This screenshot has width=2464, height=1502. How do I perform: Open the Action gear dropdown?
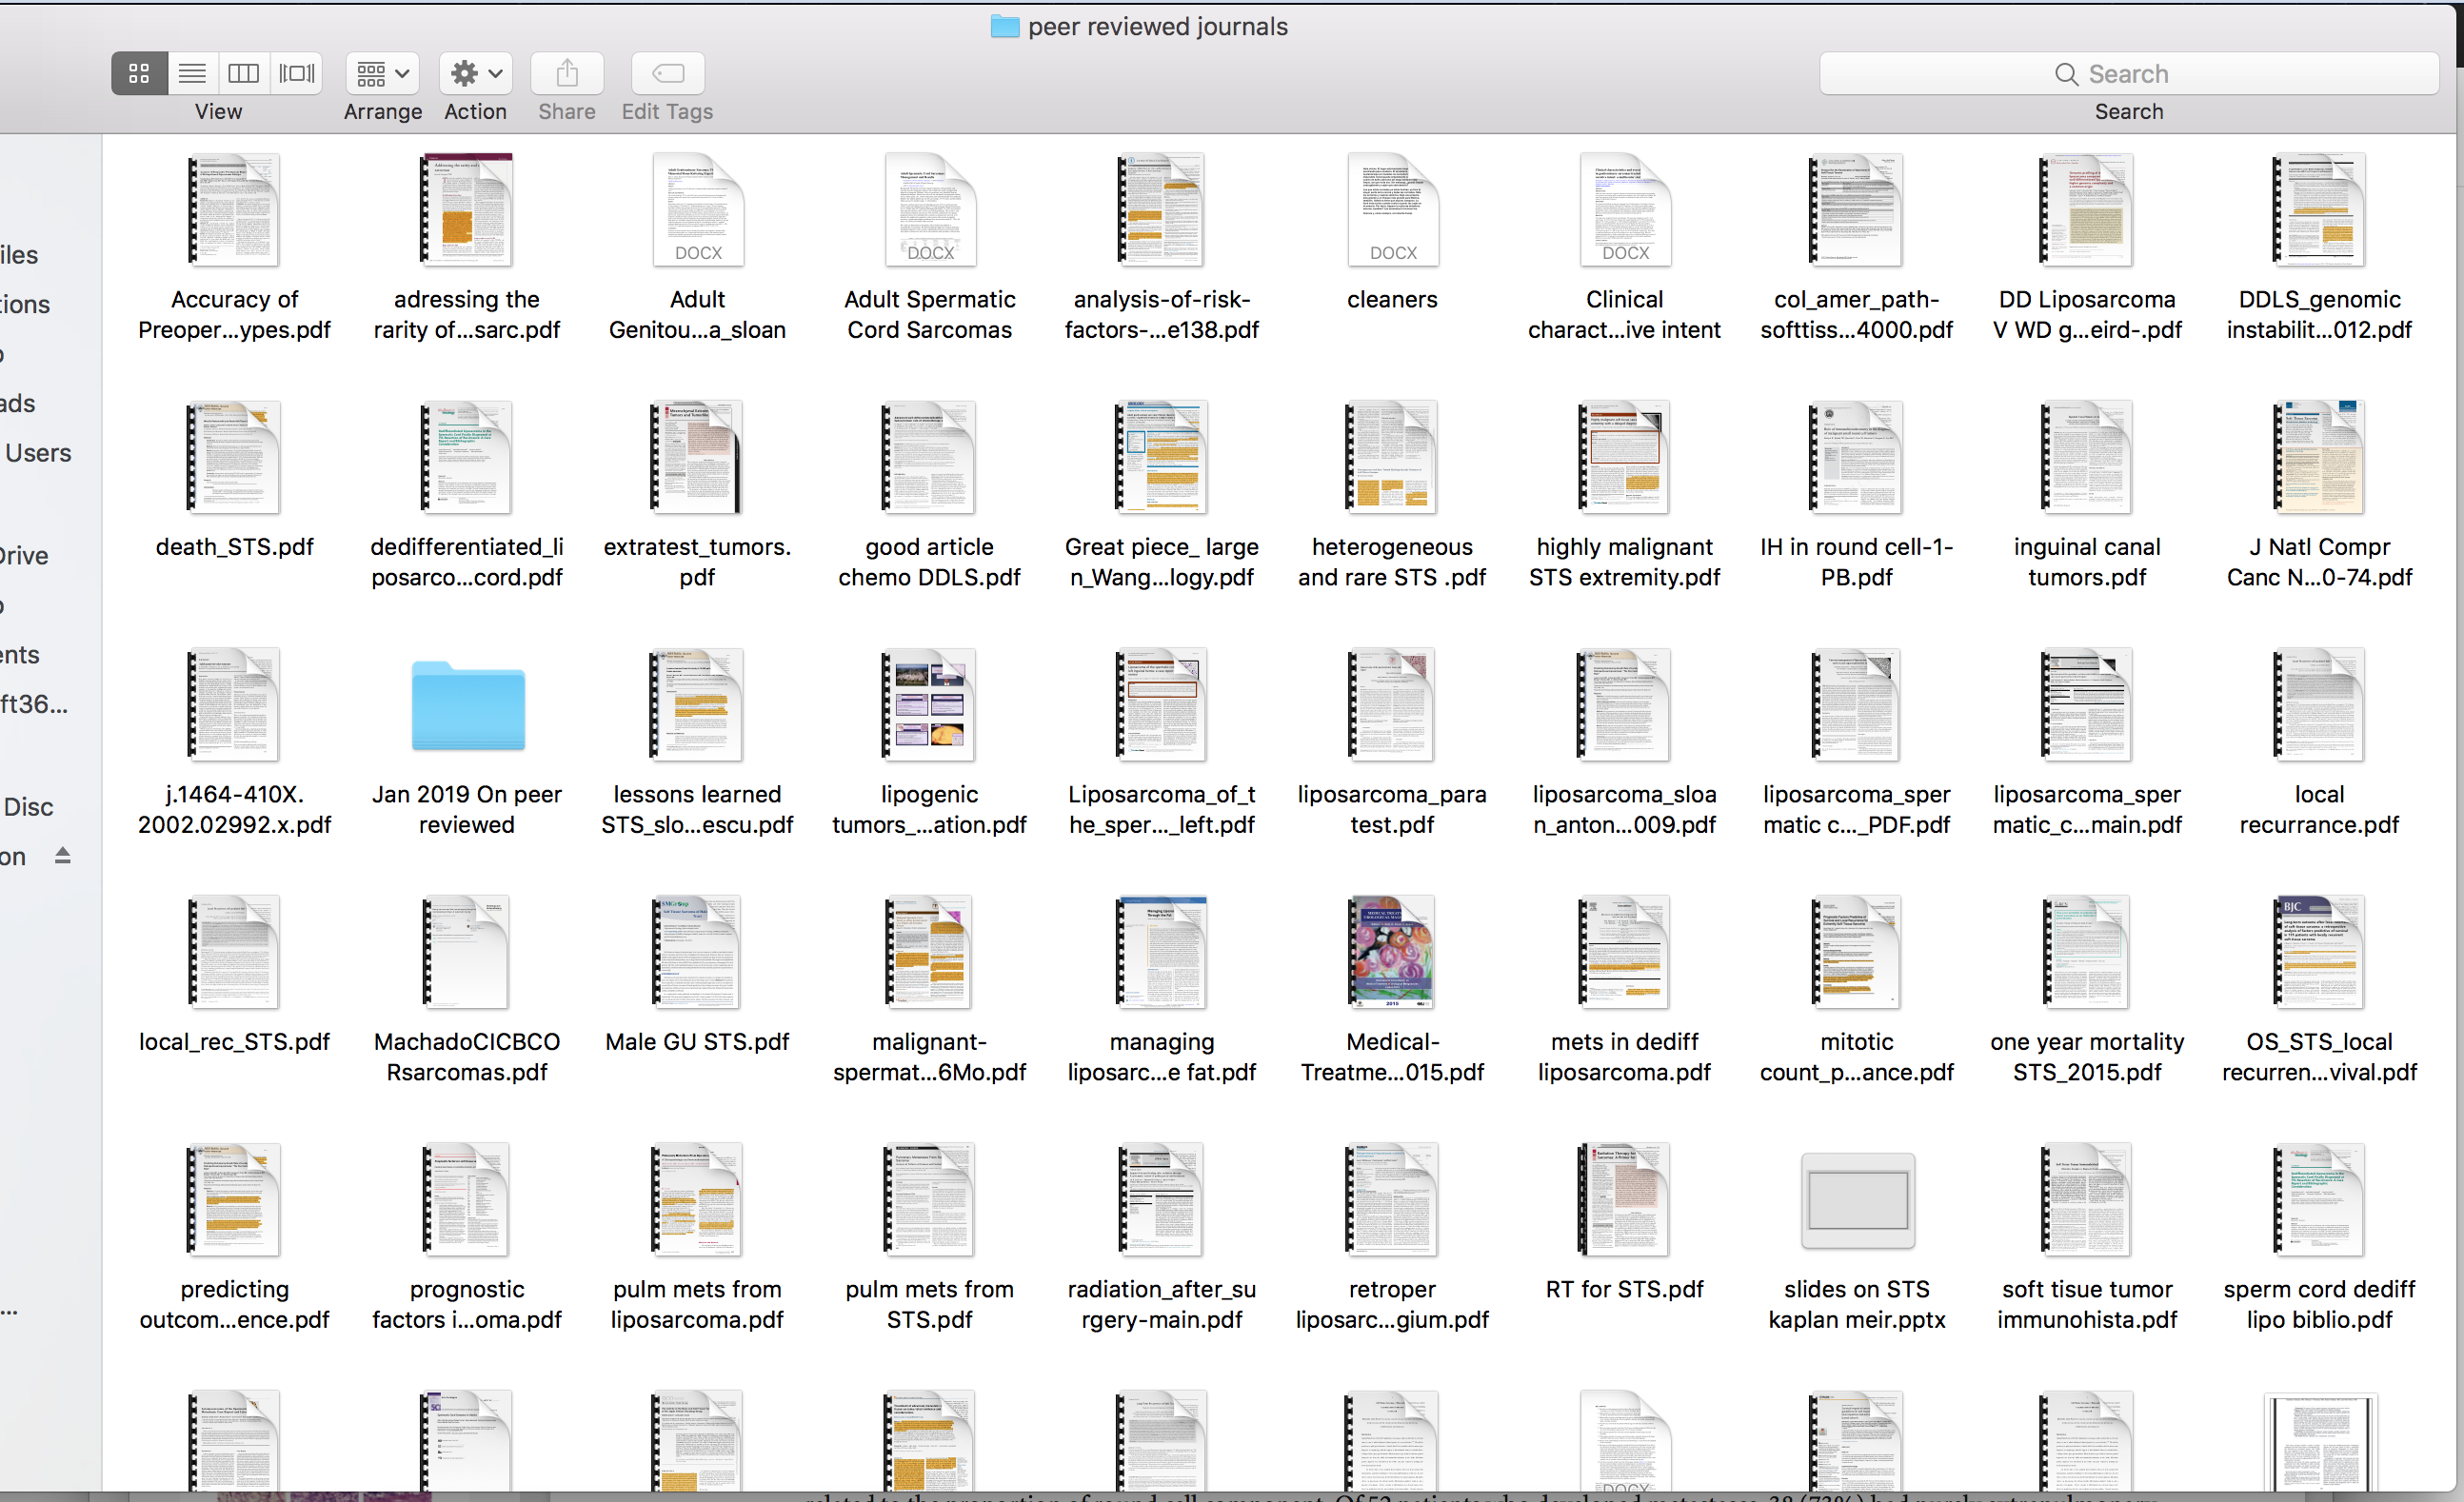475,73
